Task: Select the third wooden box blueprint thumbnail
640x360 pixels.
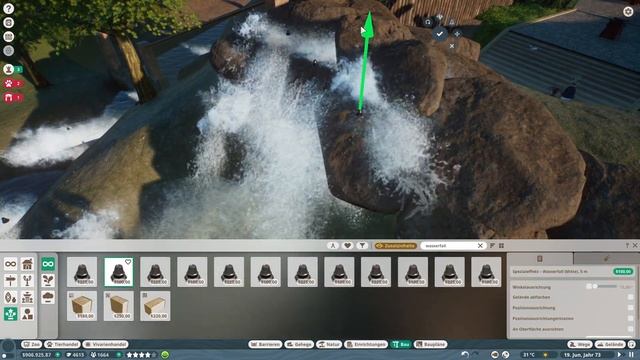Action: 155,306
